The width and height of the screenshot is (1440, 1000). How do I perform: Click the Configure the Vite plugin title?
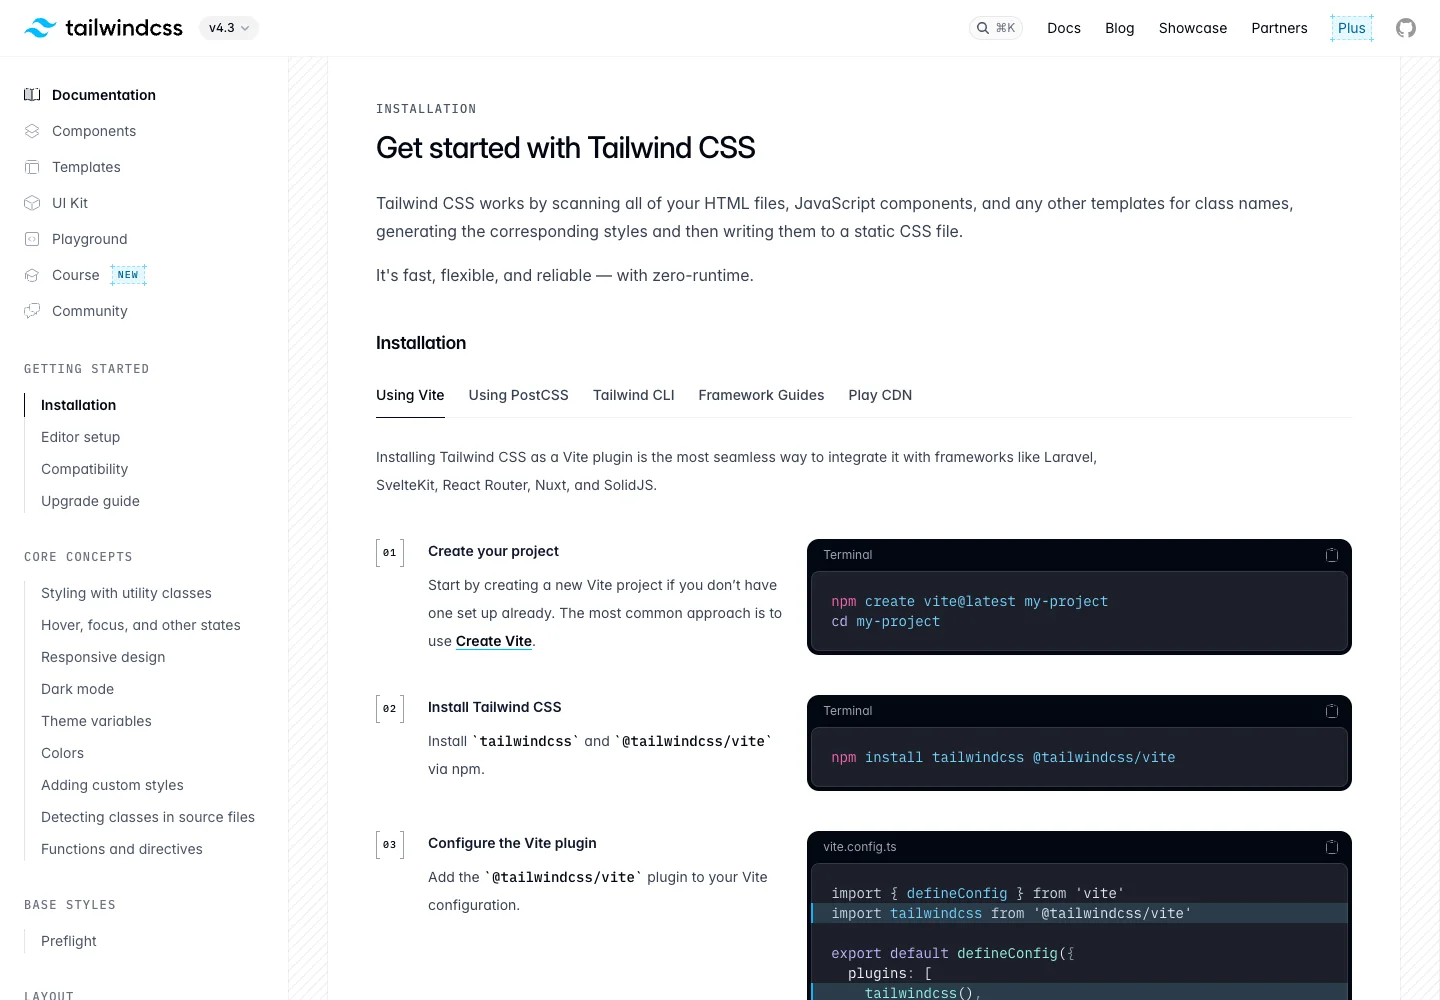[512, 843]
